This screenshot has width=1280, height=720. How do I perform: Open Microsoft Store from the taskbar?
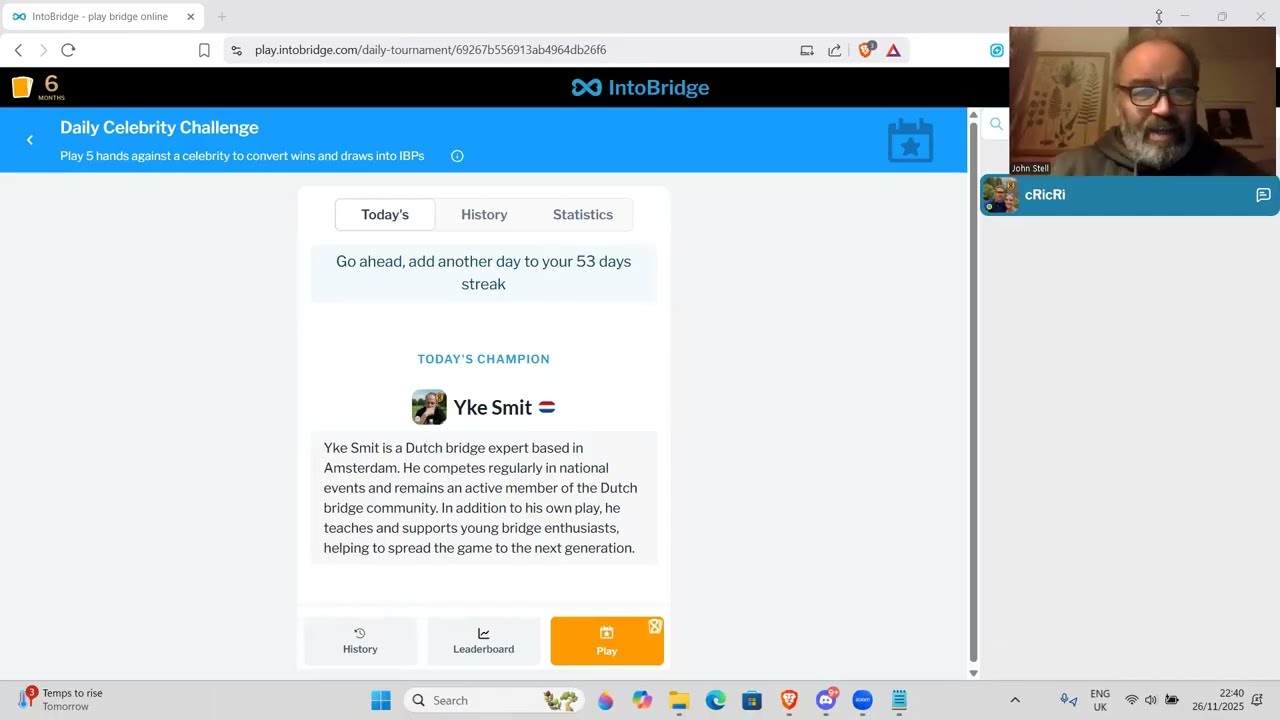coord(752,700)
